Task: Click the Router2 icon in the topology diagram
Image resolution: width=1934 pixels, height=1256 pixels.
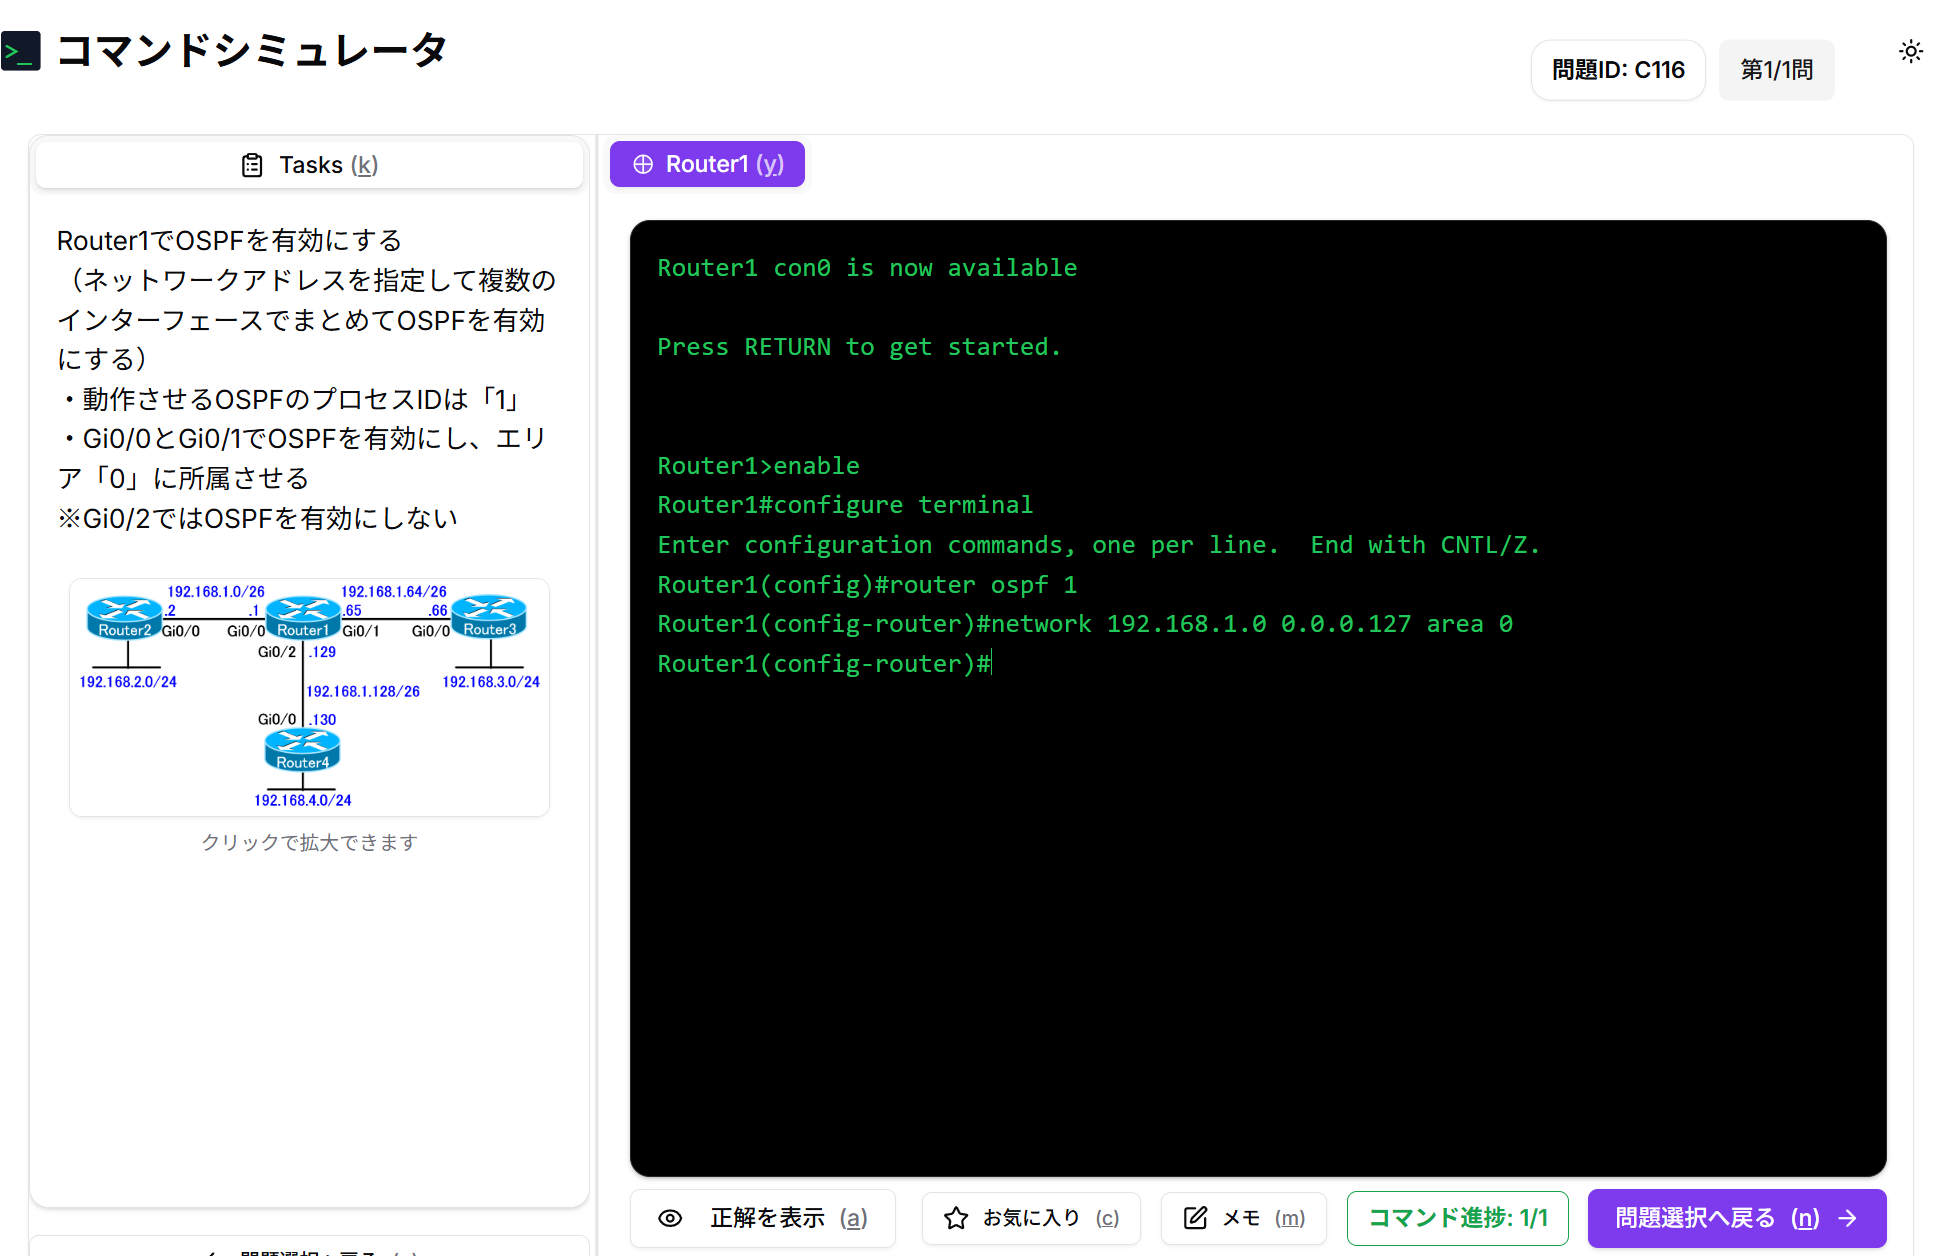Action: click(124, 617)
